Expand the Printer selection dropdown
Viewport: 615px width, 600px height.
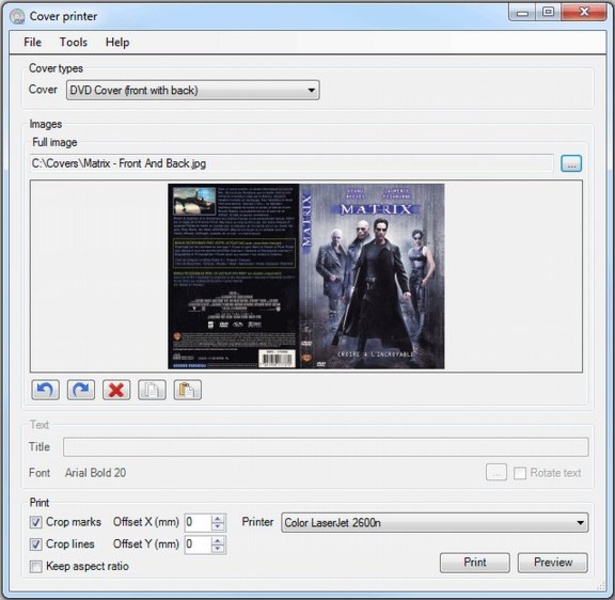click(x=434, y=522)
